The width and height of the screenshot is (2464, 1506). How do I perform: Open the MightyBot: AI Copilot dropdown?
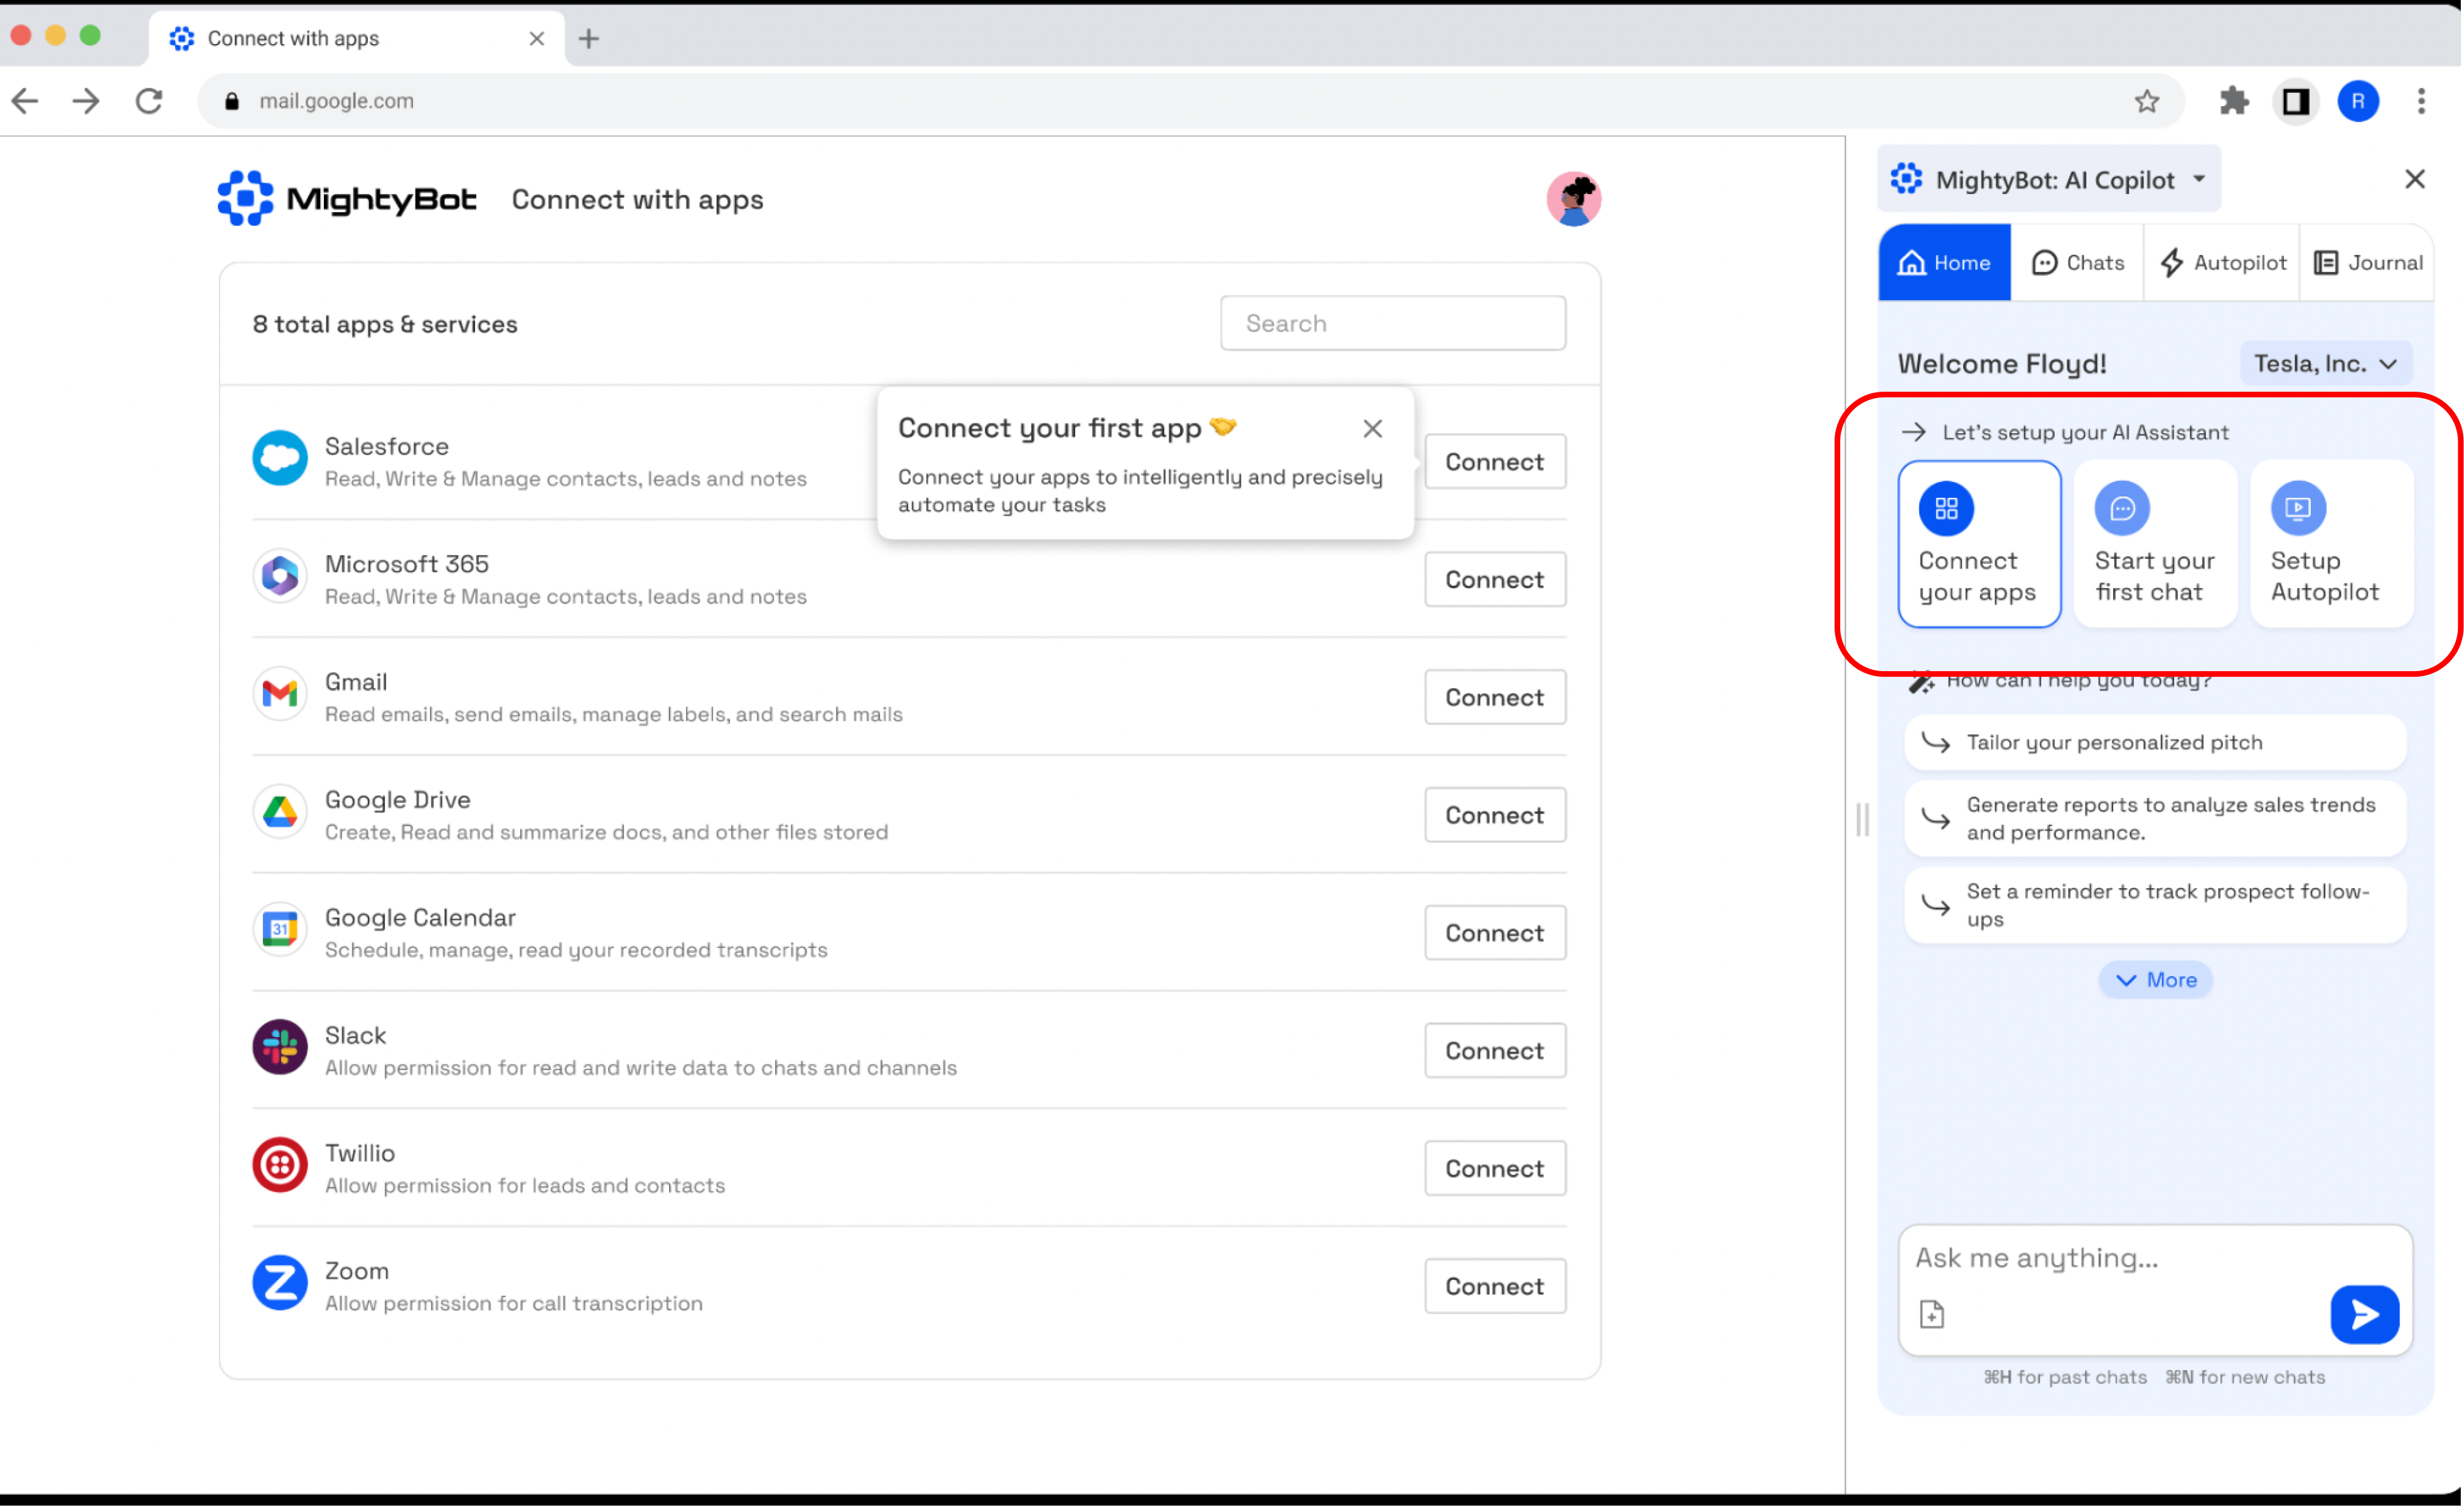coord(2048,179)
